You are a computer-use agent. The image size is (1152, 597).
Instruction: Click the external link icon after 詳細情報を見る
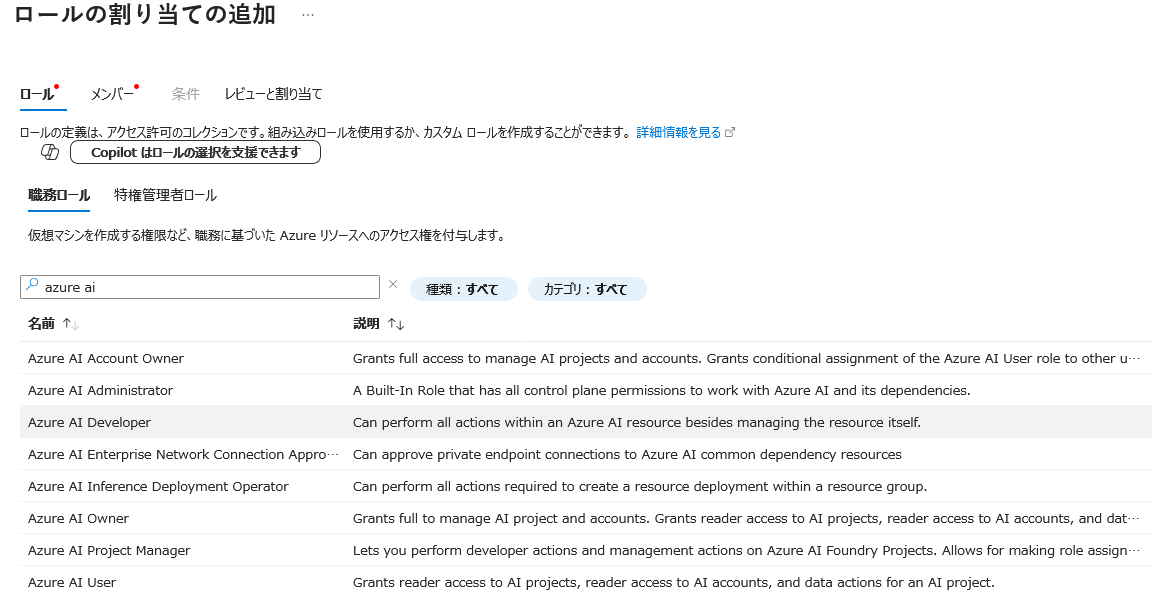click(730, 132)
